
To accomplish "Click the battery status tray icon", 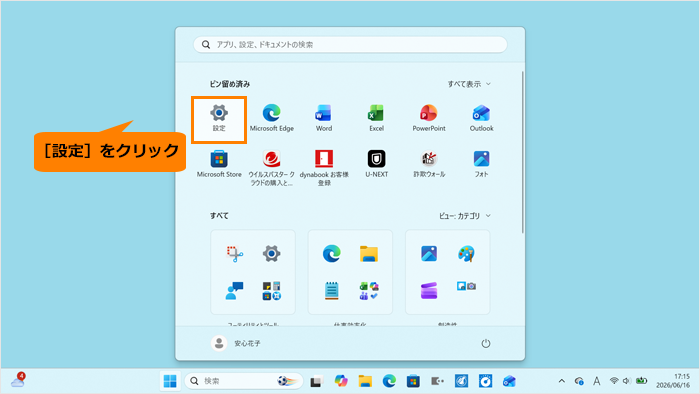I will (642, 381).
